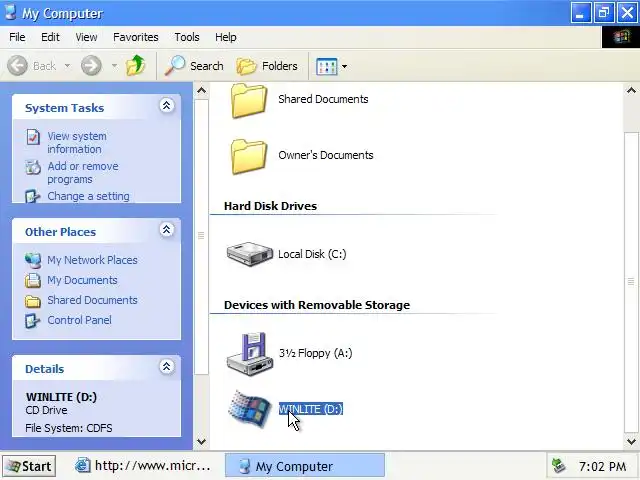Click the Owner's Documents label
Viewport: 640px width, 480px height.
coord(326,155)
